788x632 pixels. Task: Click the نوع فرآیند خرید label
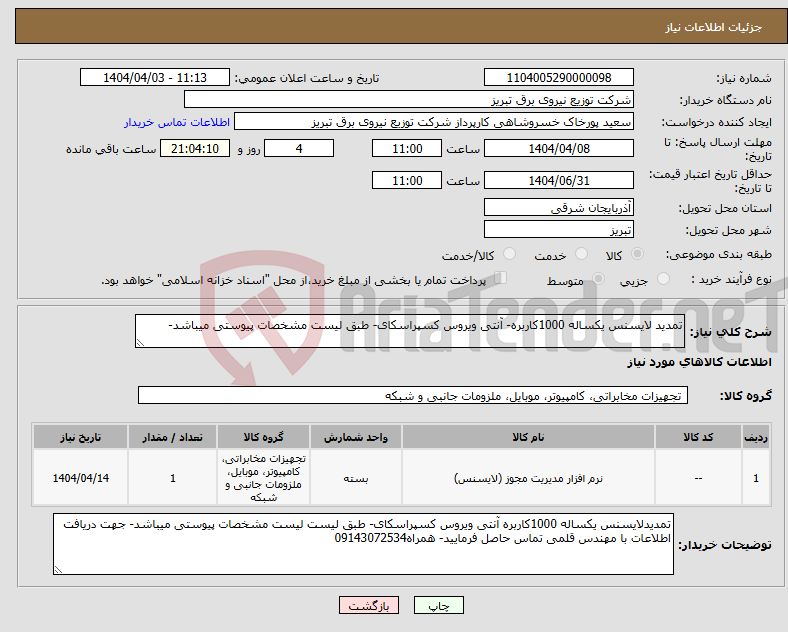(x=732, y=279)
